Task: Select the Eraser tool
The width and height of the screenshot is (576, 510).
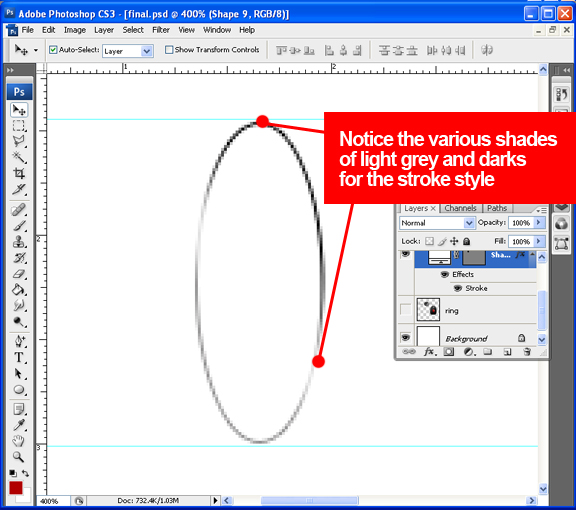Action: pyautogui.click(x=19, y=274)
